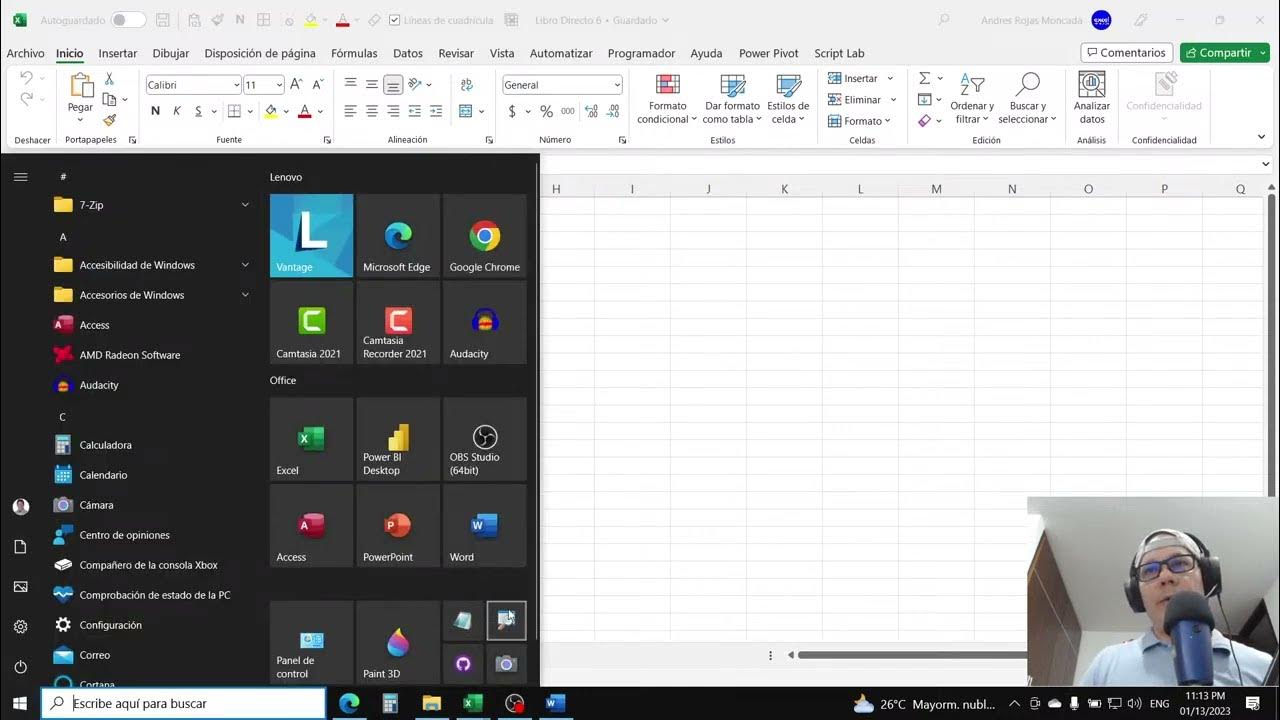This screenshot has height=720, width=1280.
Task: Click the percent style icon
Action: pos(546,111)
